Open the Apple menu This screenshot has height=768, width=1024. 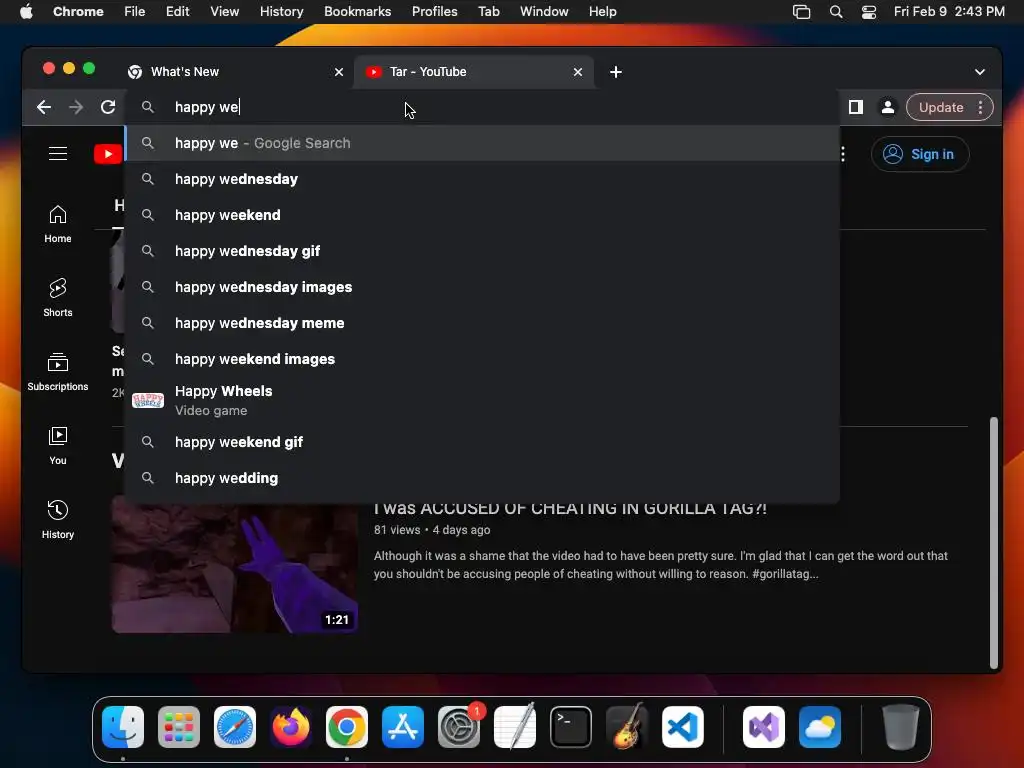(26, 12)
